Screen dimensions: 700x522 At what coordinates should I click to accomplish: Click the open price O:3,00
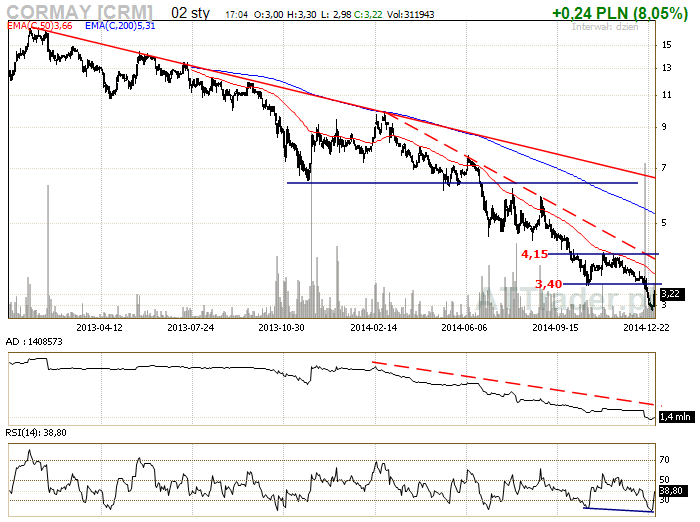[x=268, y=15]
